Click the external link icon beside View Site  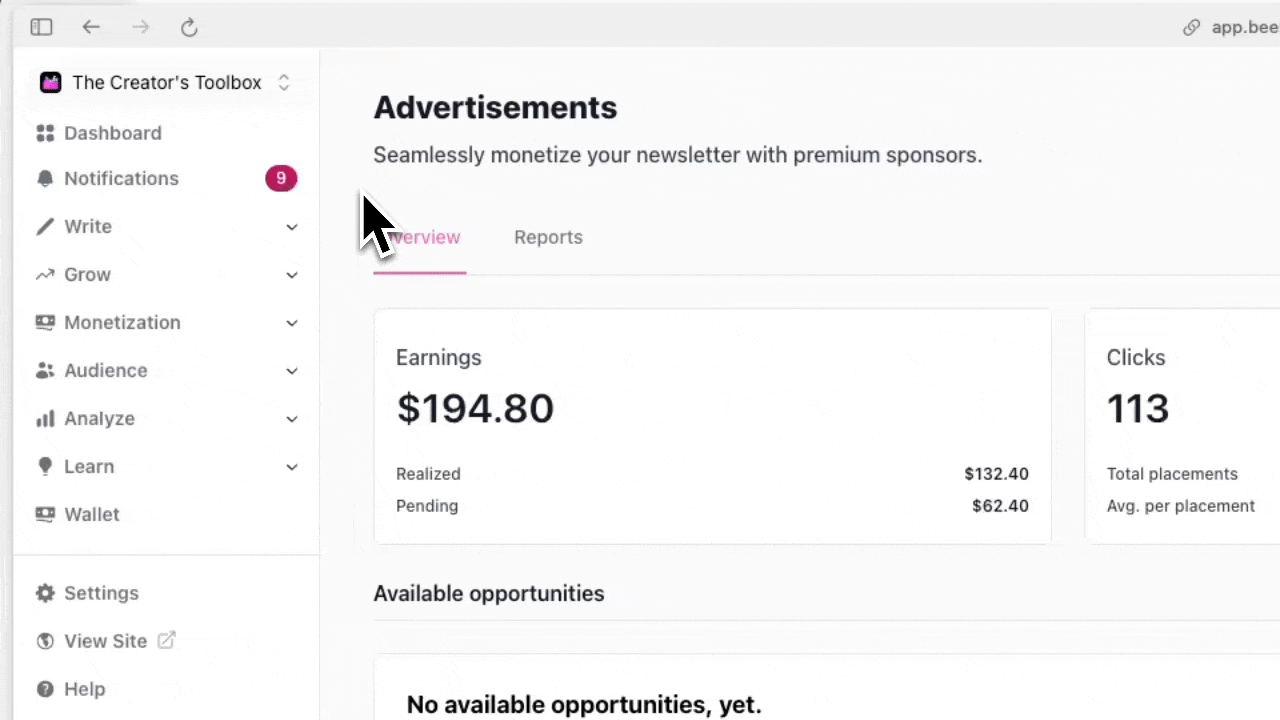tap(166, 640)
